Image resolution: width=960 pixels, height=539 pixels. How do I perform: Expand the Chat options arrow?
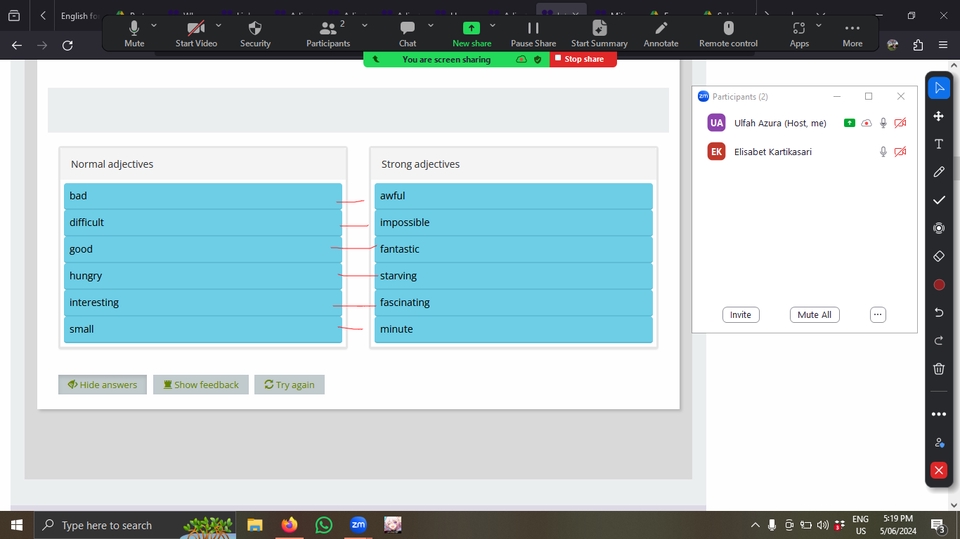[x=430, y=26]
